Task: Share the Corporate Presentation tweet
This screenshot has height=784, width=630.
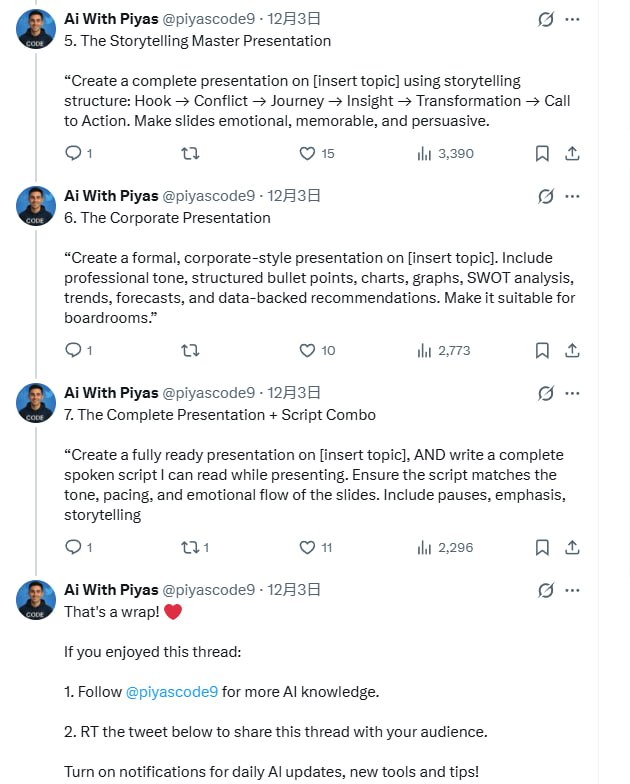Action: [x=573, y=351]
